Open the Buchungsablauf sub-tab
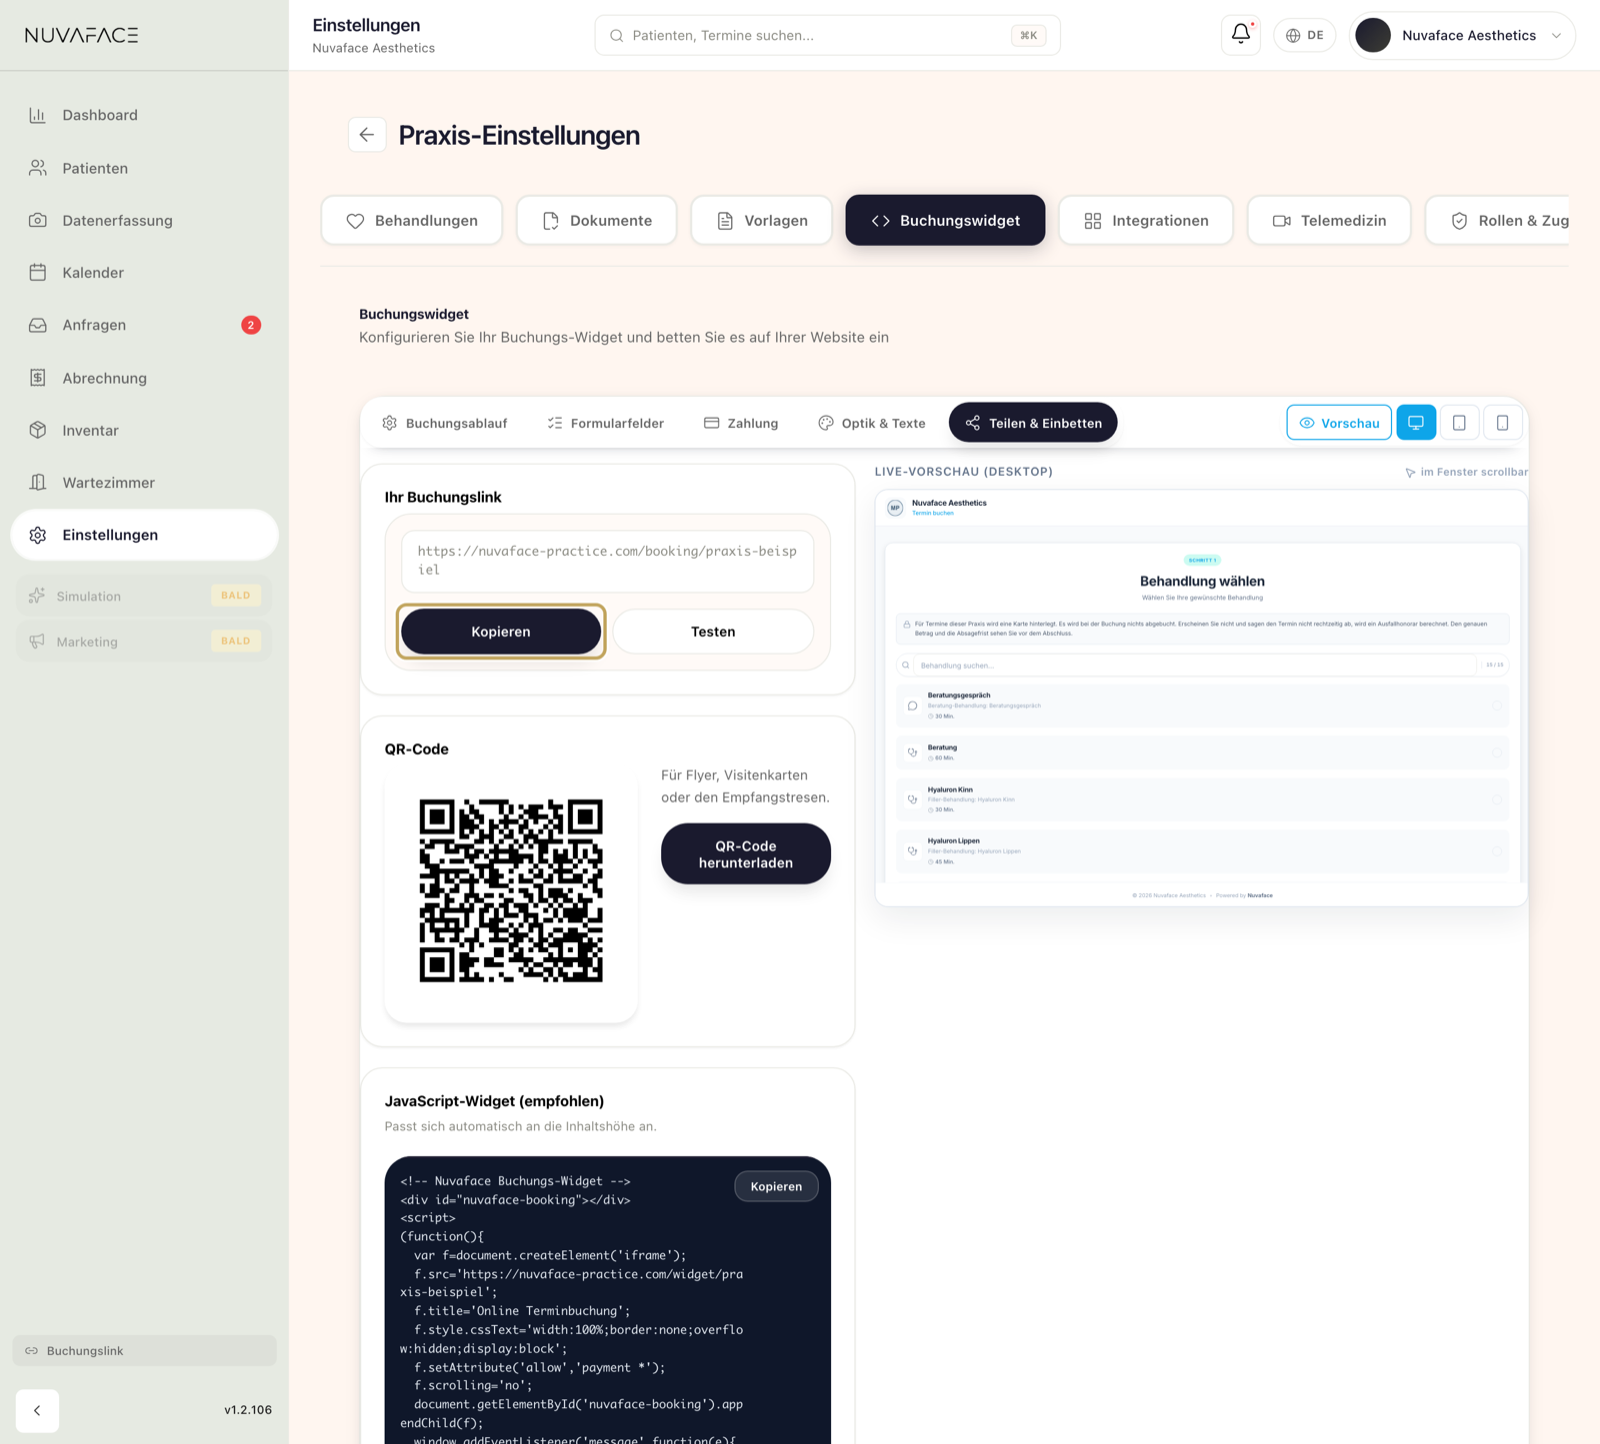This screenshot has width=1600, height=1444. pos(445,423)
